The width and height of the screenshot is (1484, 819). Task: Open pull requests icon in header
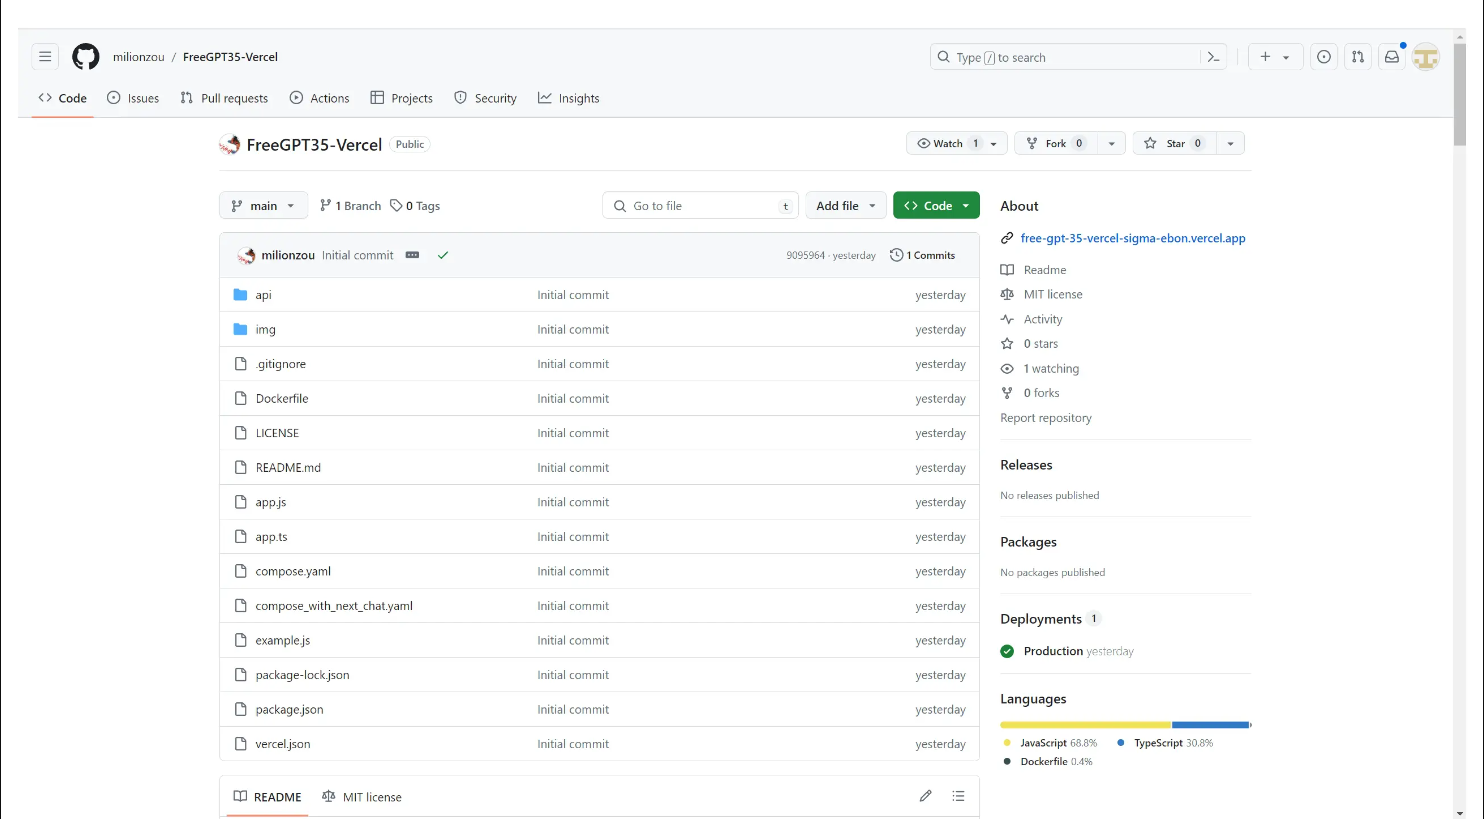(1357, 57)
